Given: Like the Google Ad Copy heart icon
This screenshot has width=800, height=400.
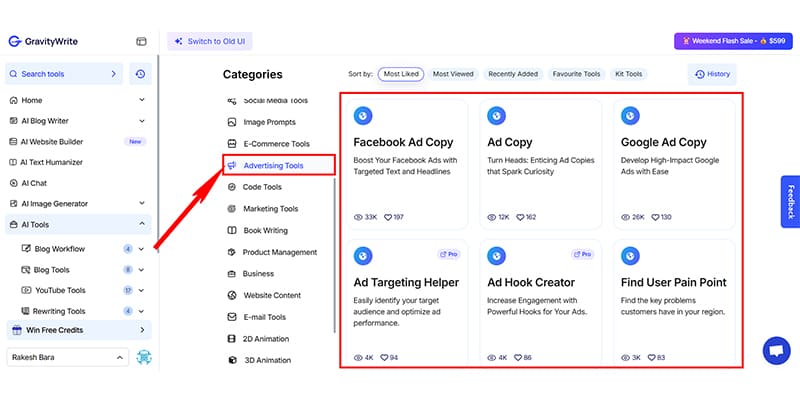Looking at the screenshot, I should tap(655, 217).
